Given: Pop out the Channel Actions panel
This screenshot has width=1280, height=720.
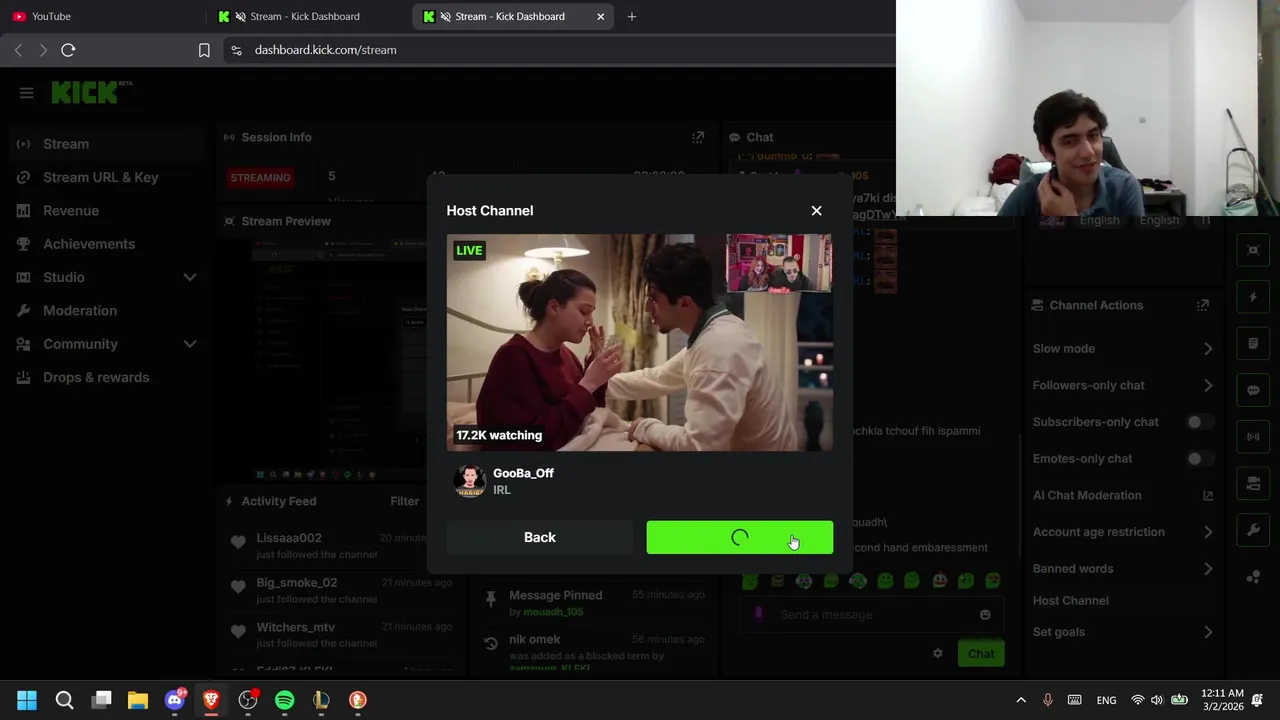Looking at the screenshot, I should click(x=1203, y=305).
